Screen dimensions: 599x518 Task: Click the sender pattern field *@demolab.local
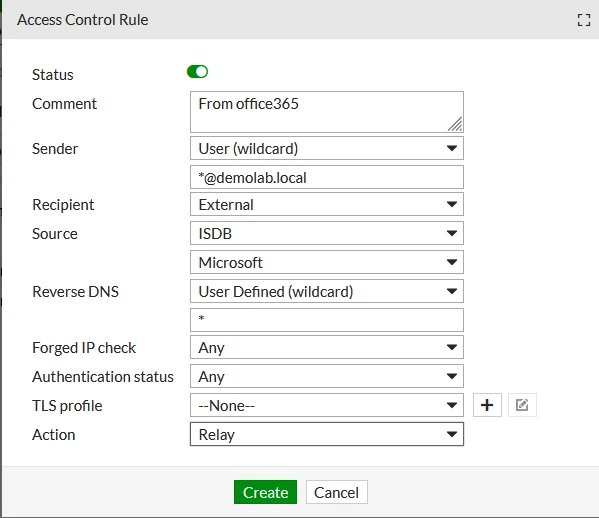[327, 177]
